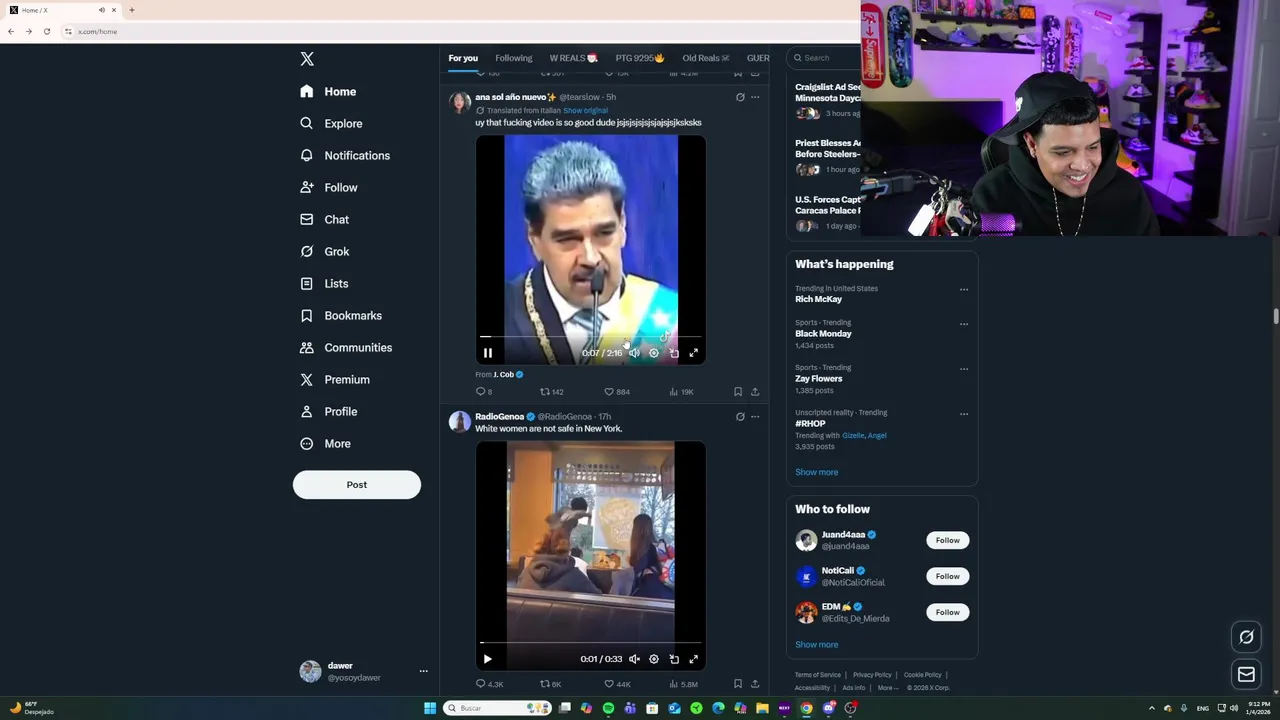Pause the Maduro video

[488, 353]
